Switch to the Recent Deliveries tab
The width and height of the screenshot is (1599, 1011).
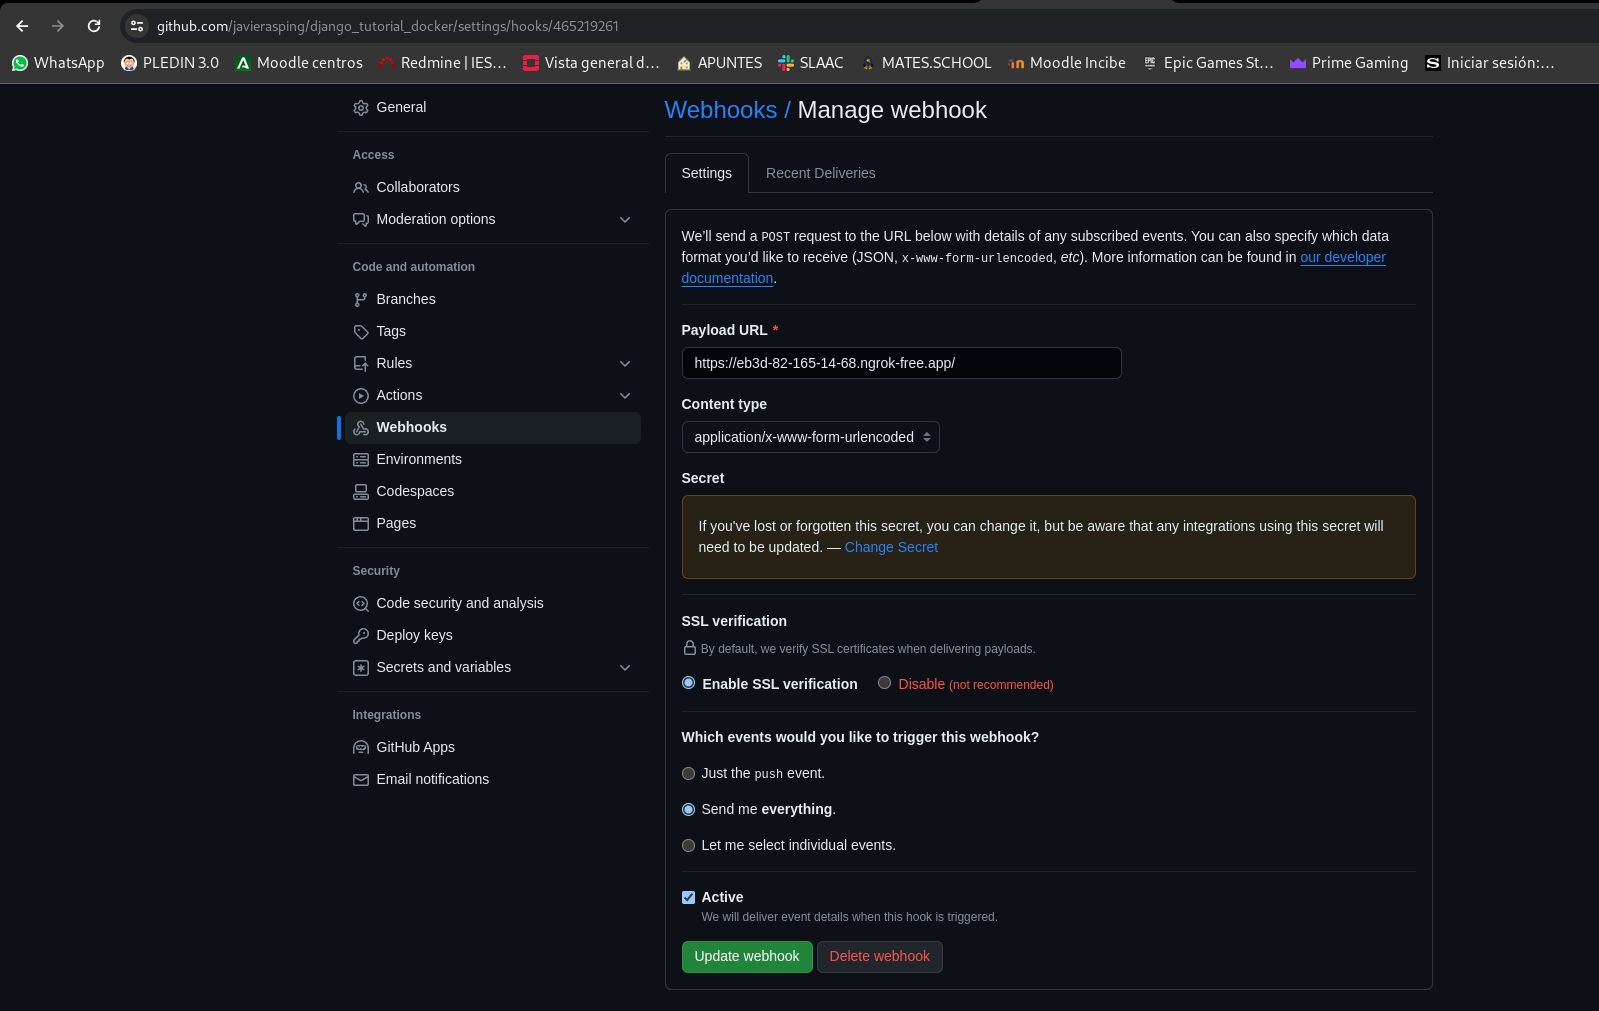820,173
